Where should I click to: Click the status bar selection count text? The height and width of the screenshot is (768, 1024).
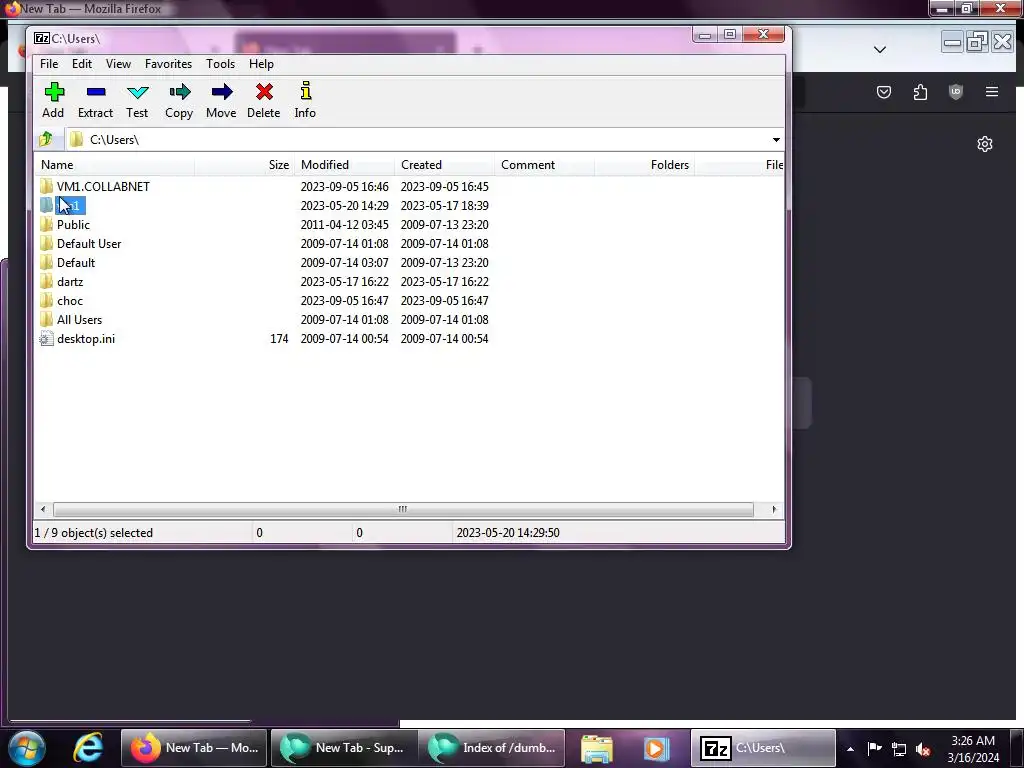click(x=93, y=533)
